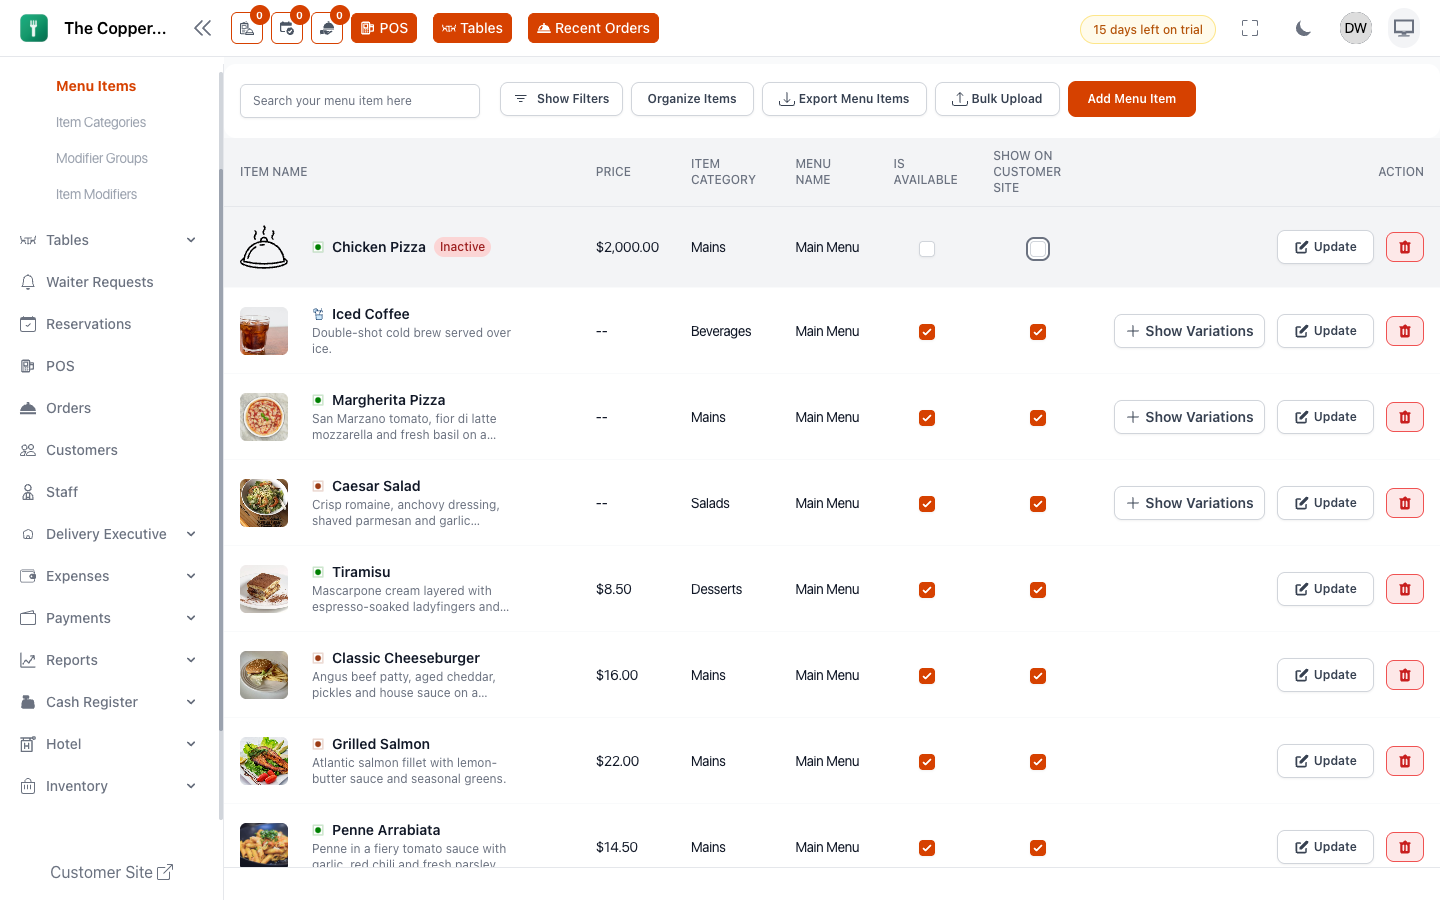
Task: Delete Grilled Salmon with trash icon
Action: pos(1405,761)
